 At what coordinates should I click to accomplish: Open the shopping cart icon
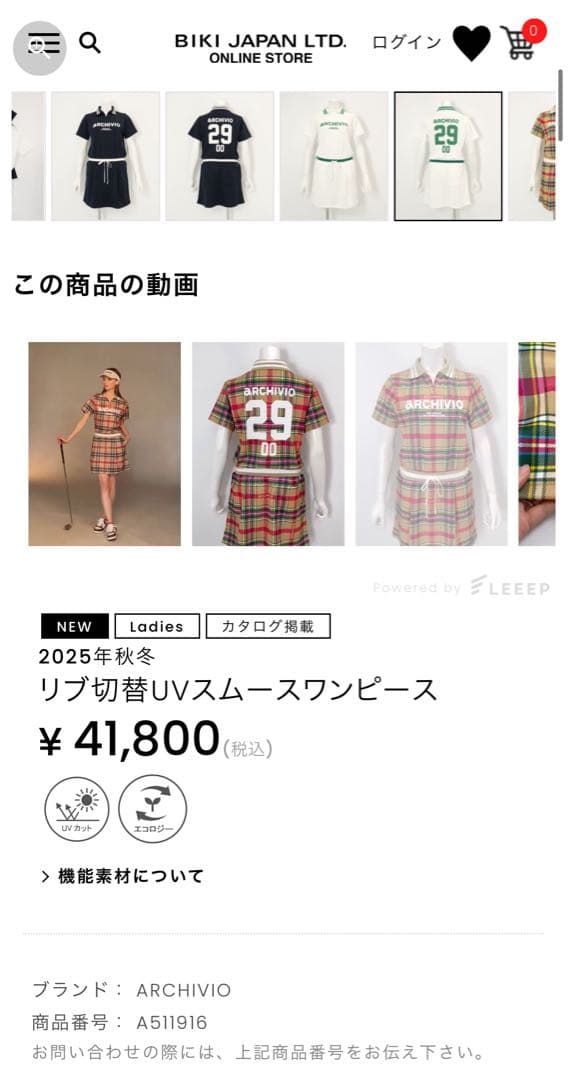pos(520,41)
